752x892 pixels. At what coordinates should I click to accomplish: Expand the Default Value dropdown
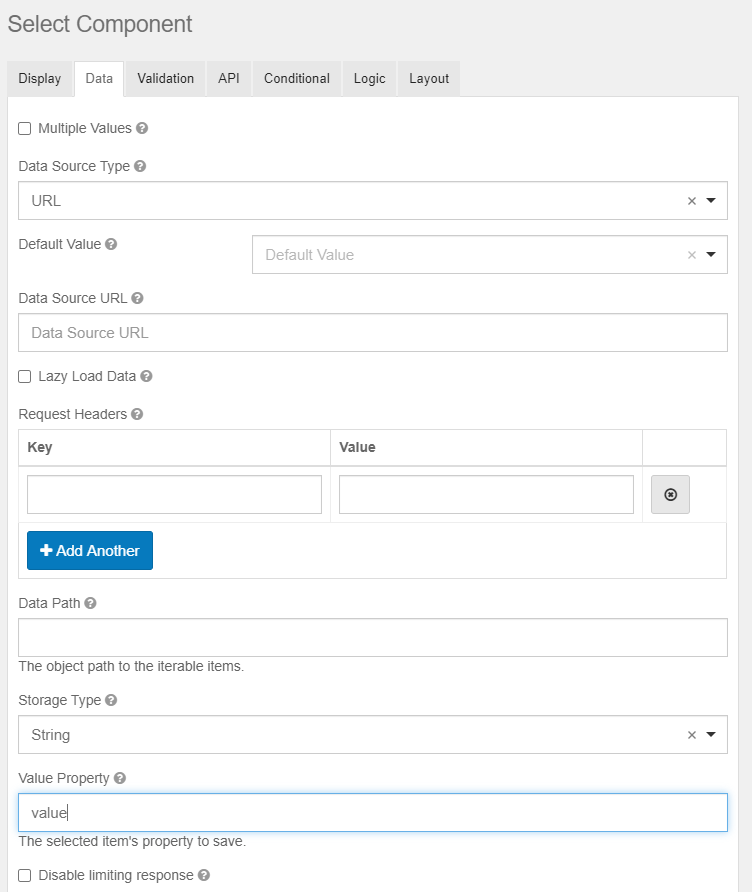(x=711, y=254)
